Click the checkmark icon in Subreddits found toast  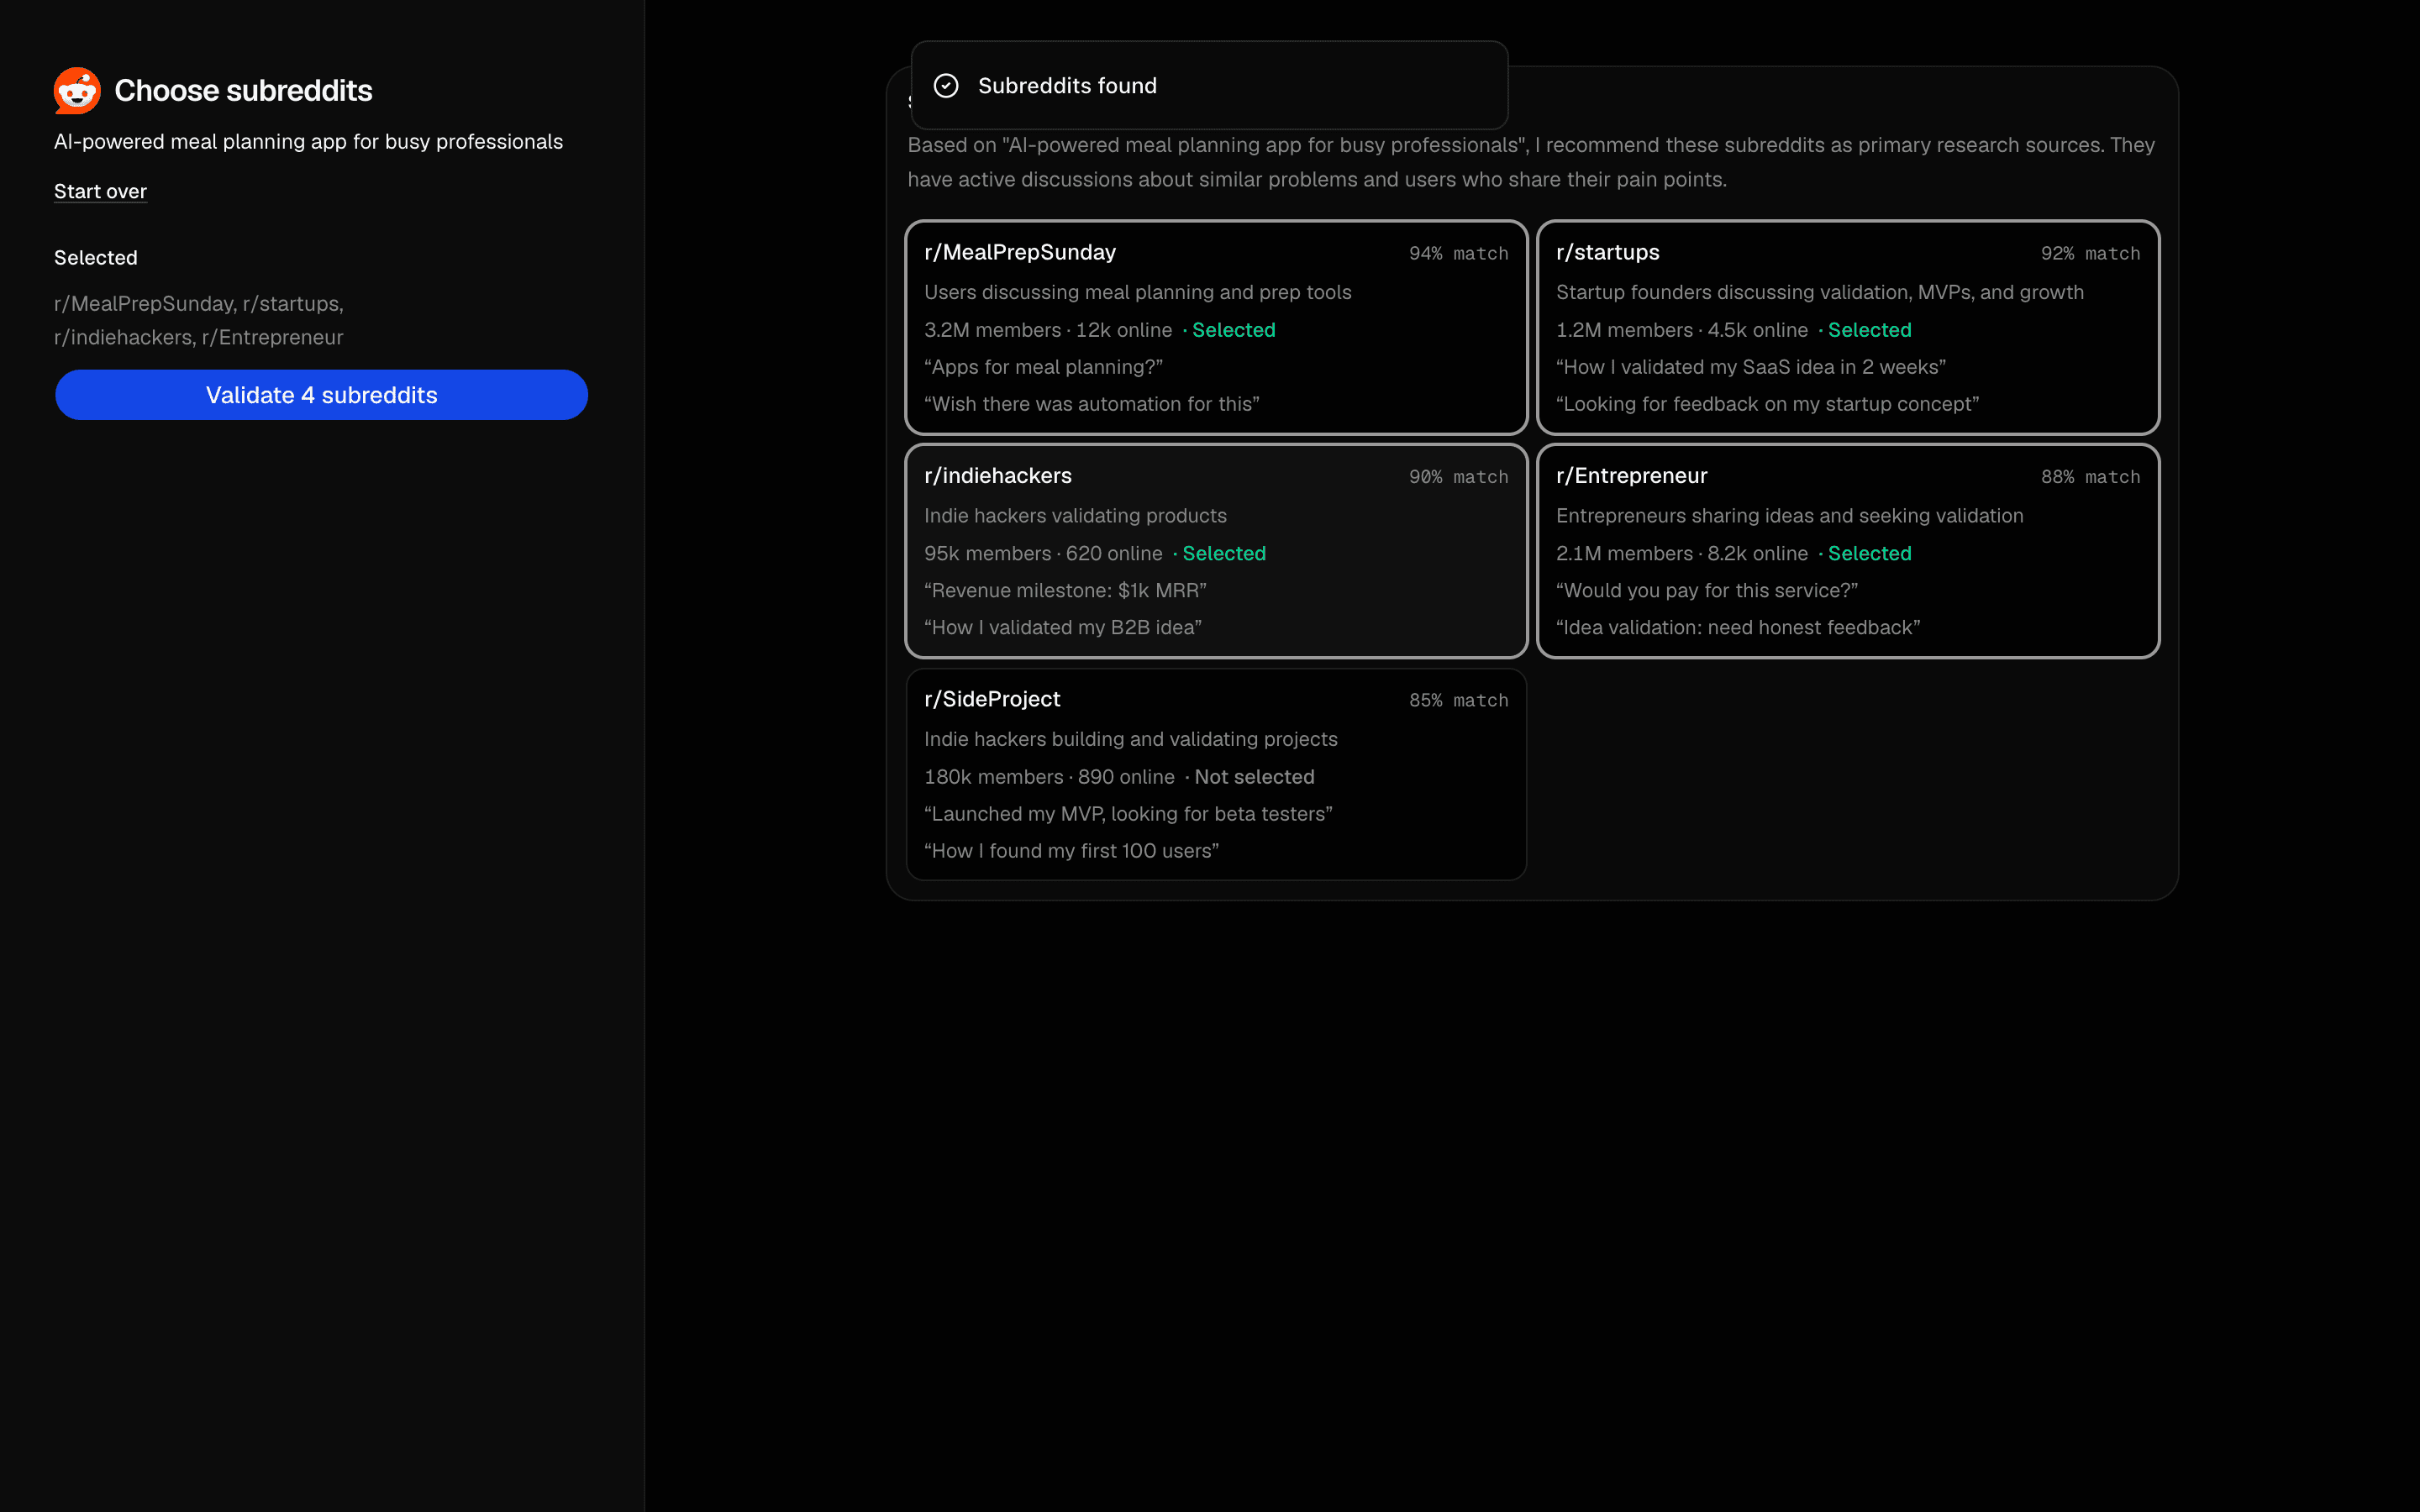point(946,86)
